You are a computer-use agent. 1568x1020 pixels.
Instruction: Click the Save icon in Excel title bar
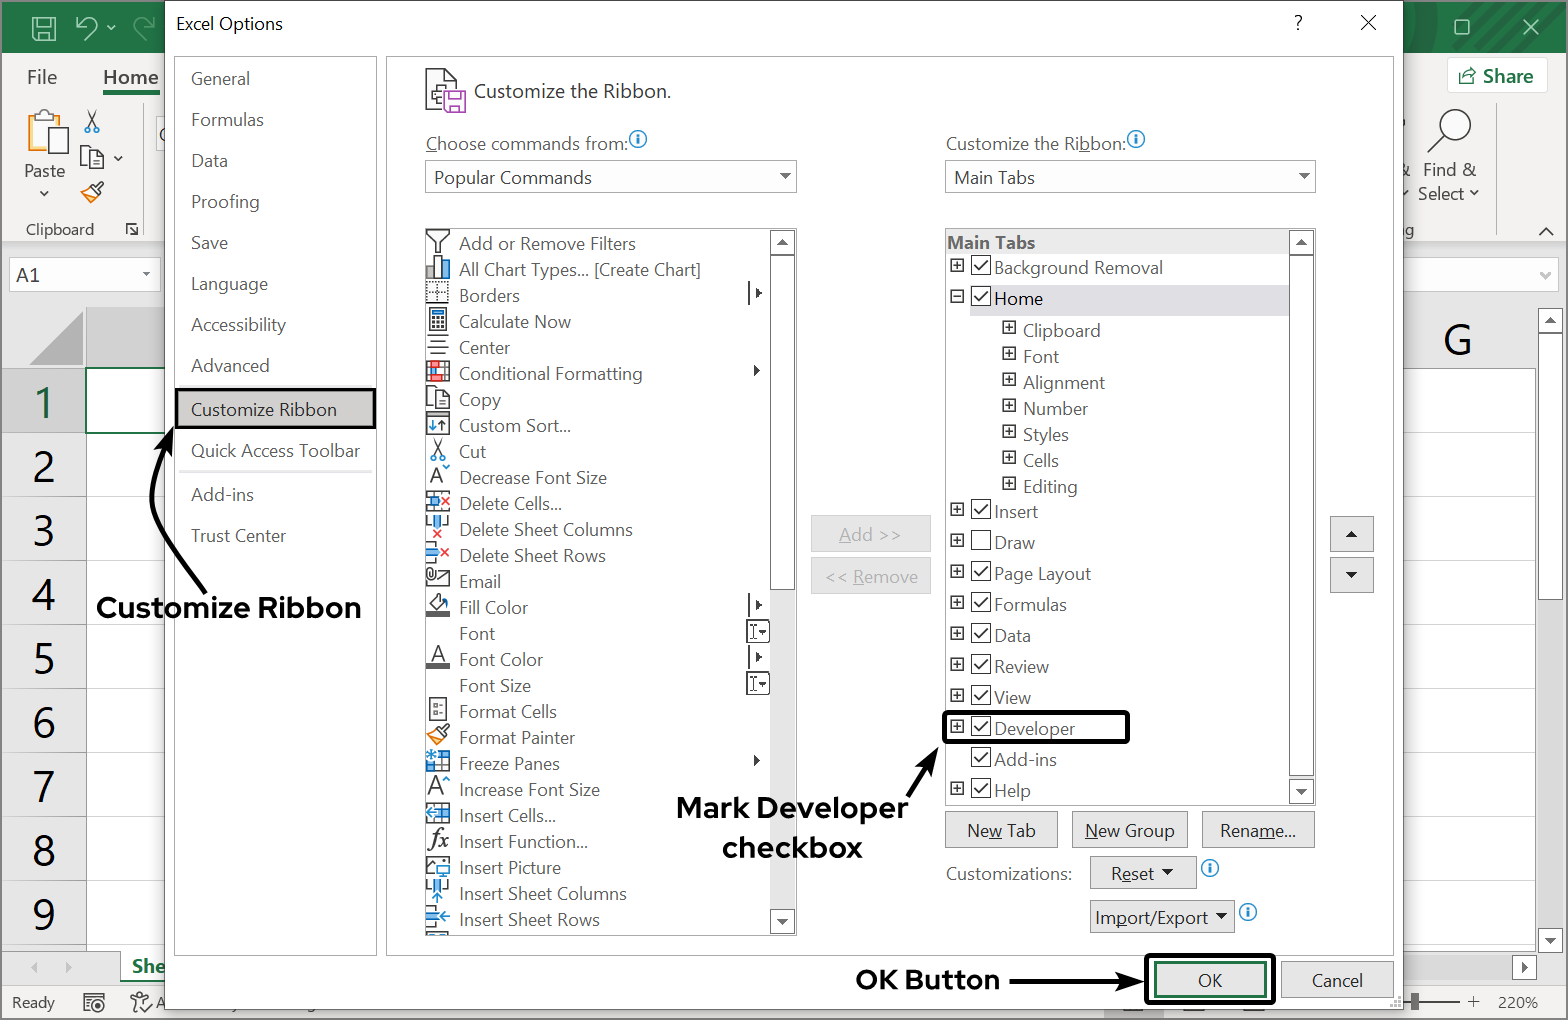(x=44, y=28)
